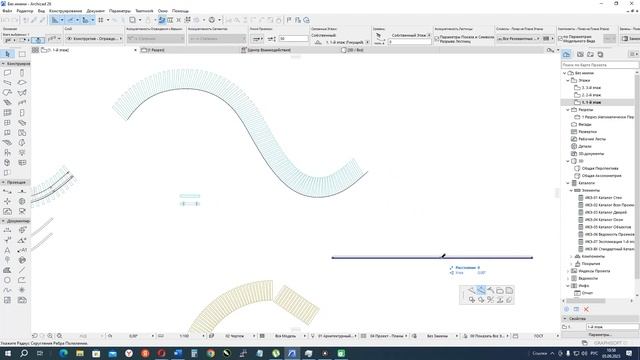Select the Spline tool

tap(7, 290)
